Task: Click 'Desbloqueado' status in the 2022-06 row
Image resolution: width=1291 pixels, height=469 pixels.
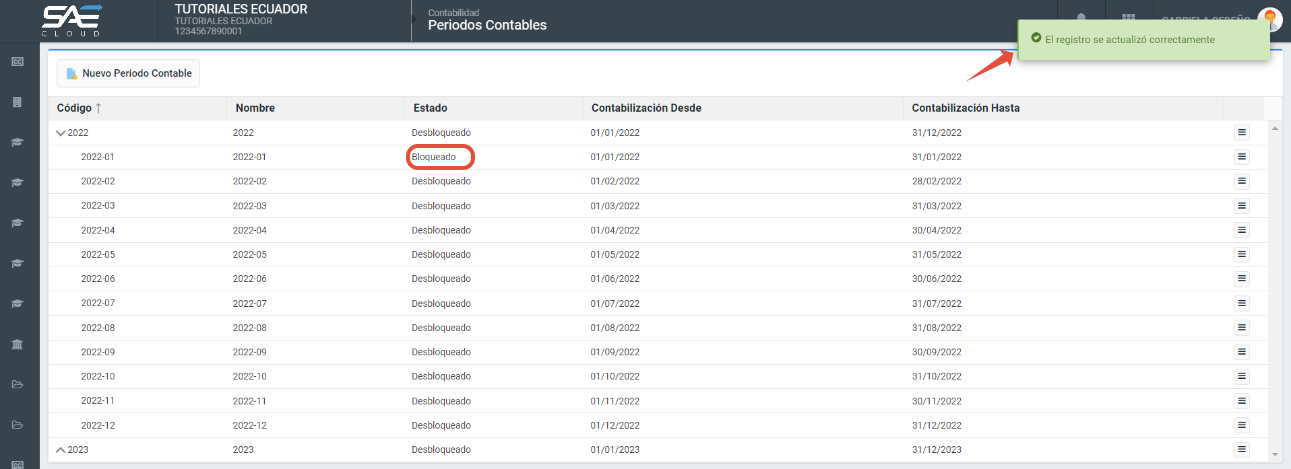Action: click(441, 279)
